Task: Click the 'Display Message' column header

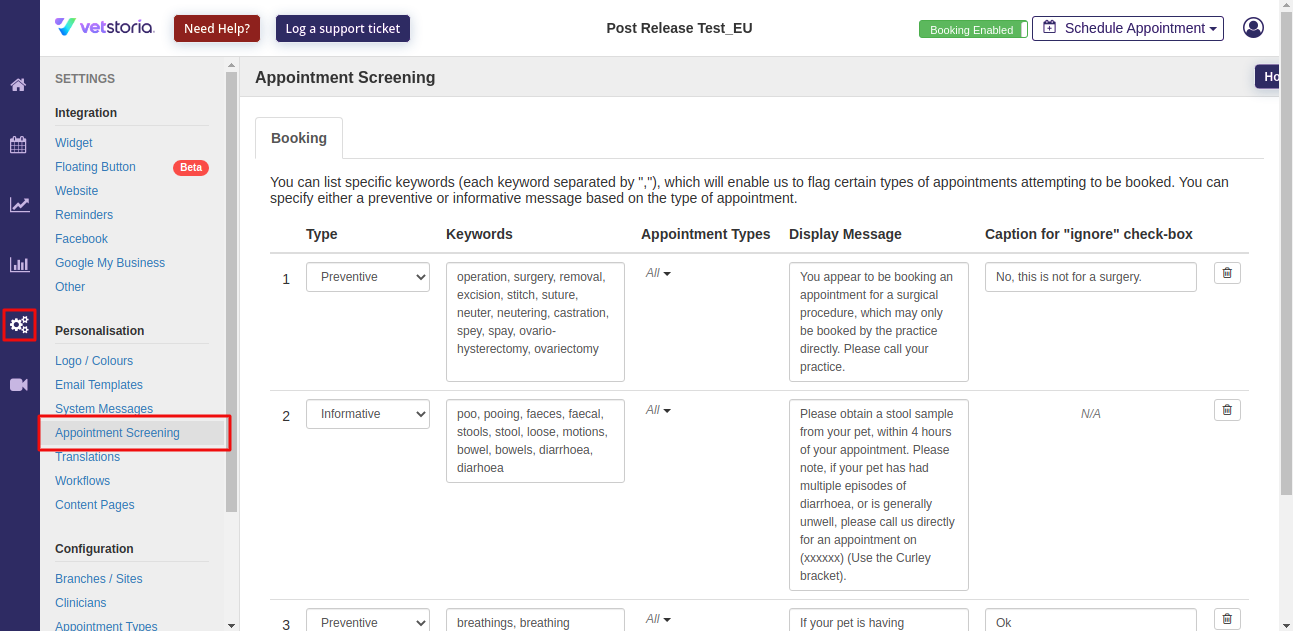Action: click(x=845, y=234)
